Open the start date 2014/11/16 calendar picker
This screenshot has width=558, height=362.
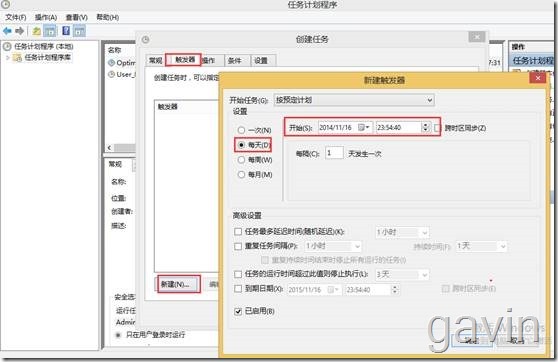[x=364, y=127]
